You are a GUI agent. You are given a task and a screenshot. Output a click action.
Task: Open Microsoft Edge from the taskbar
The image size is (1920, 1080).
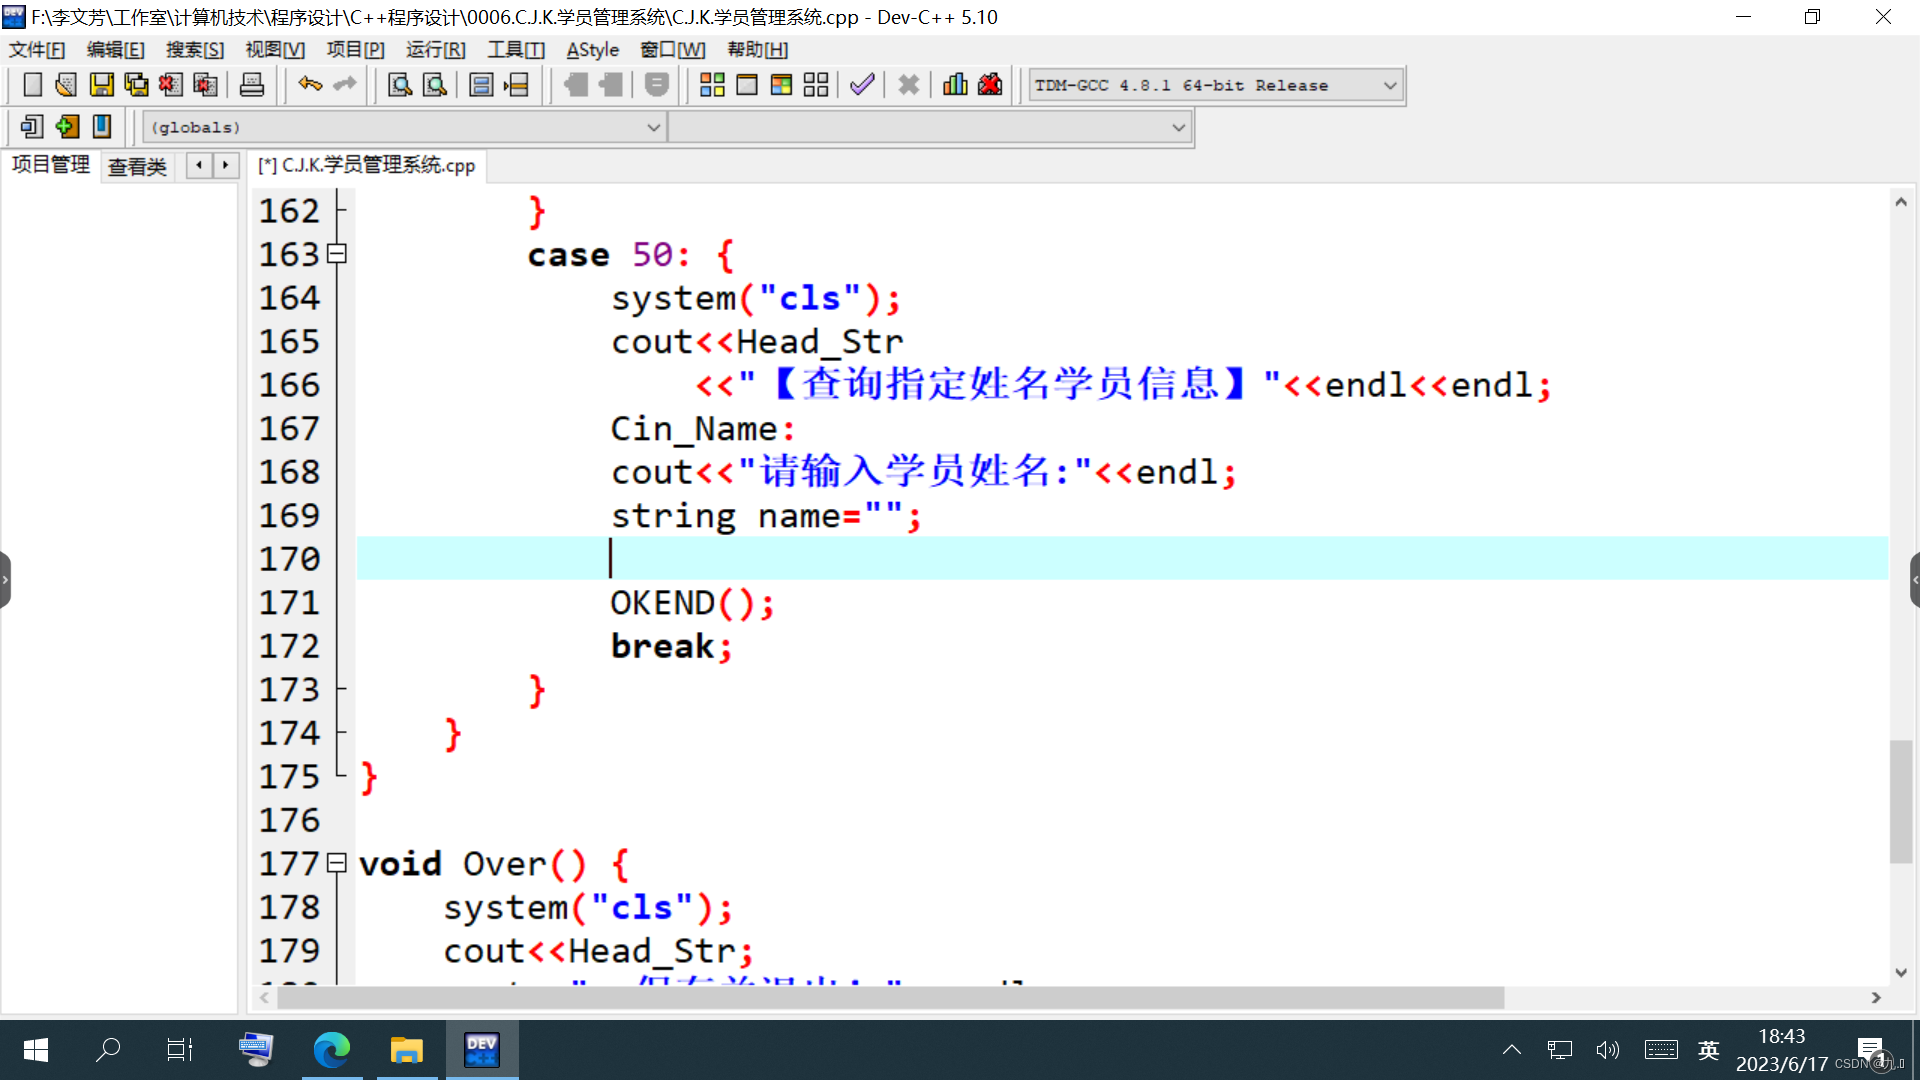click(331, 1049)
